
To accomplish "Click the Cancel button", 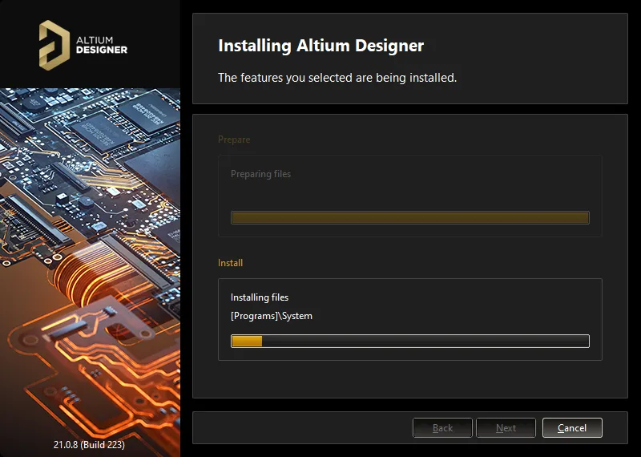I will point(572,428).
